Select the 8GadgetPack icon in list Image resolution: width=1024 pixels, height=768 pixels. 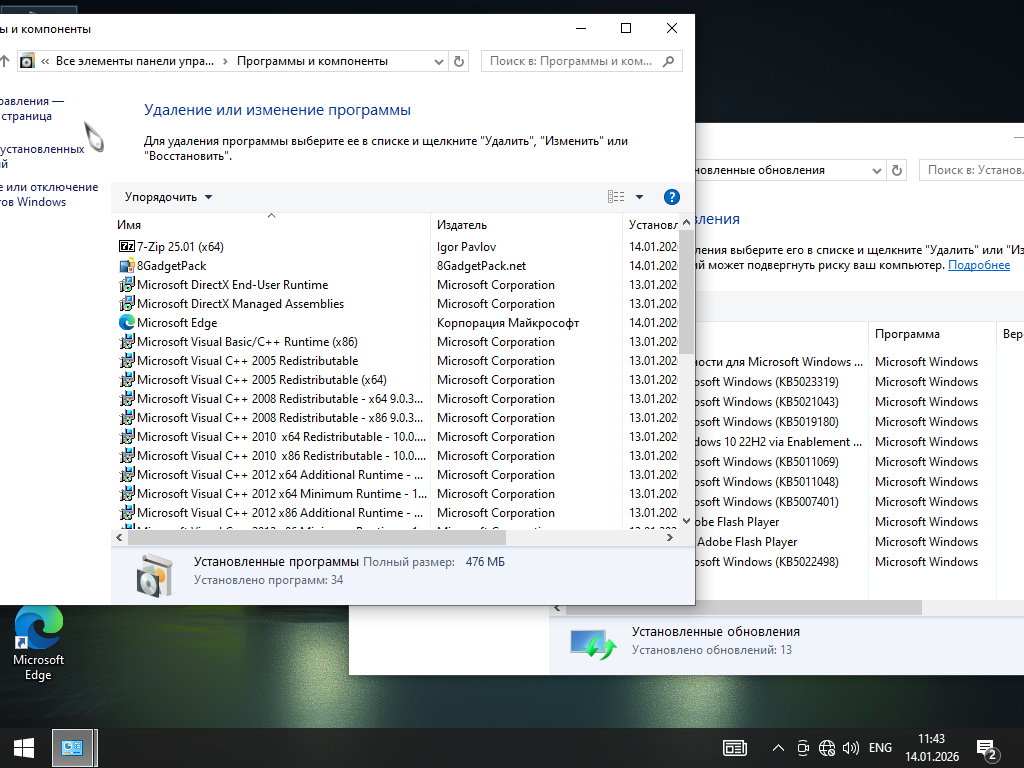(127, 266)
